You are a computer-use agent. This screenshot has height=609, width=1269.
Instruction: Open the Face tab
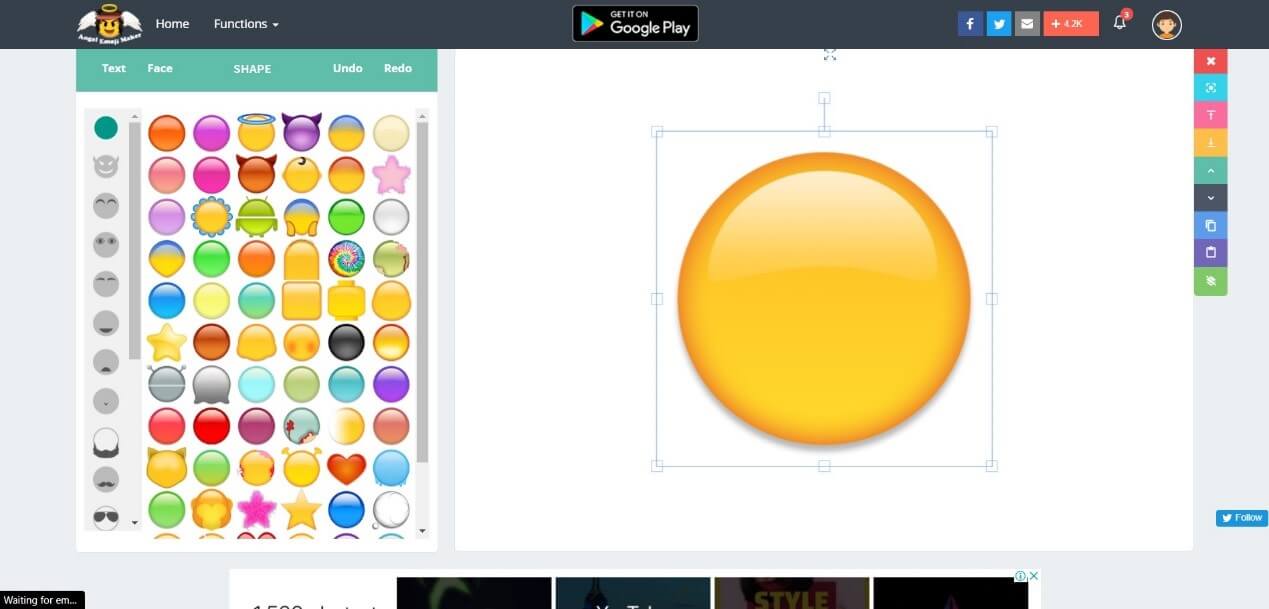point(159,68)
